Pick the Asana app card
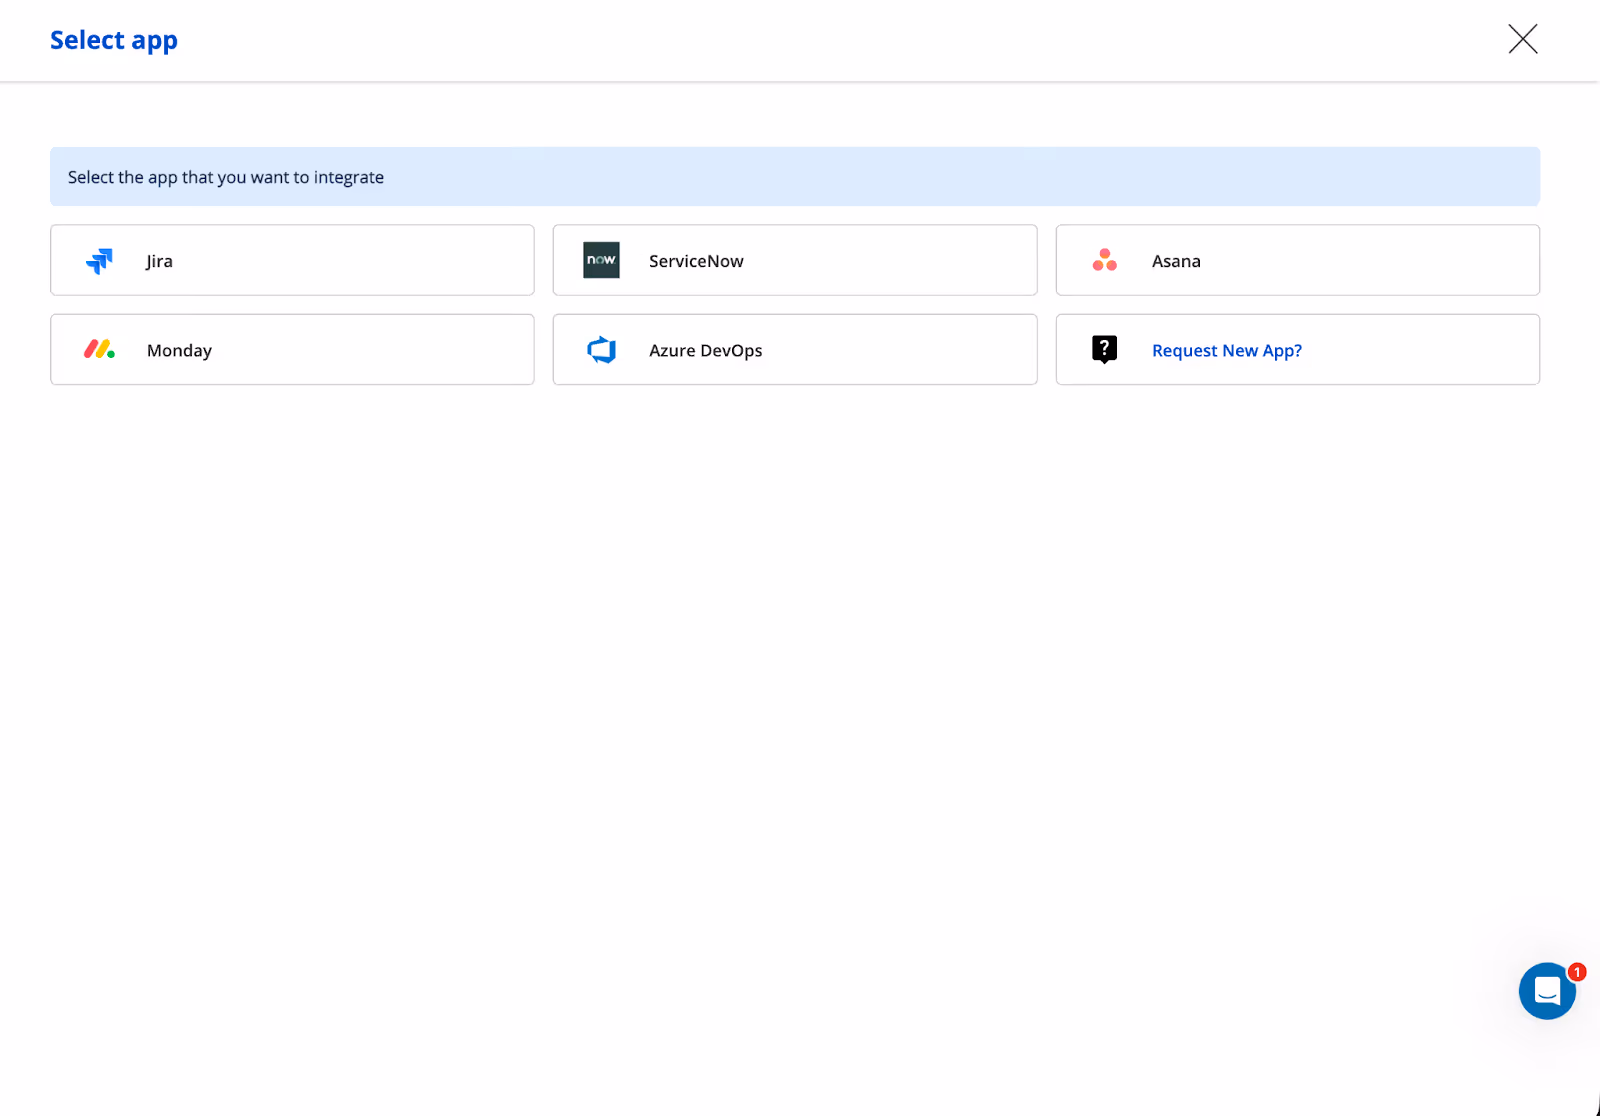1600x1116 pixels. pos(1298,260)
